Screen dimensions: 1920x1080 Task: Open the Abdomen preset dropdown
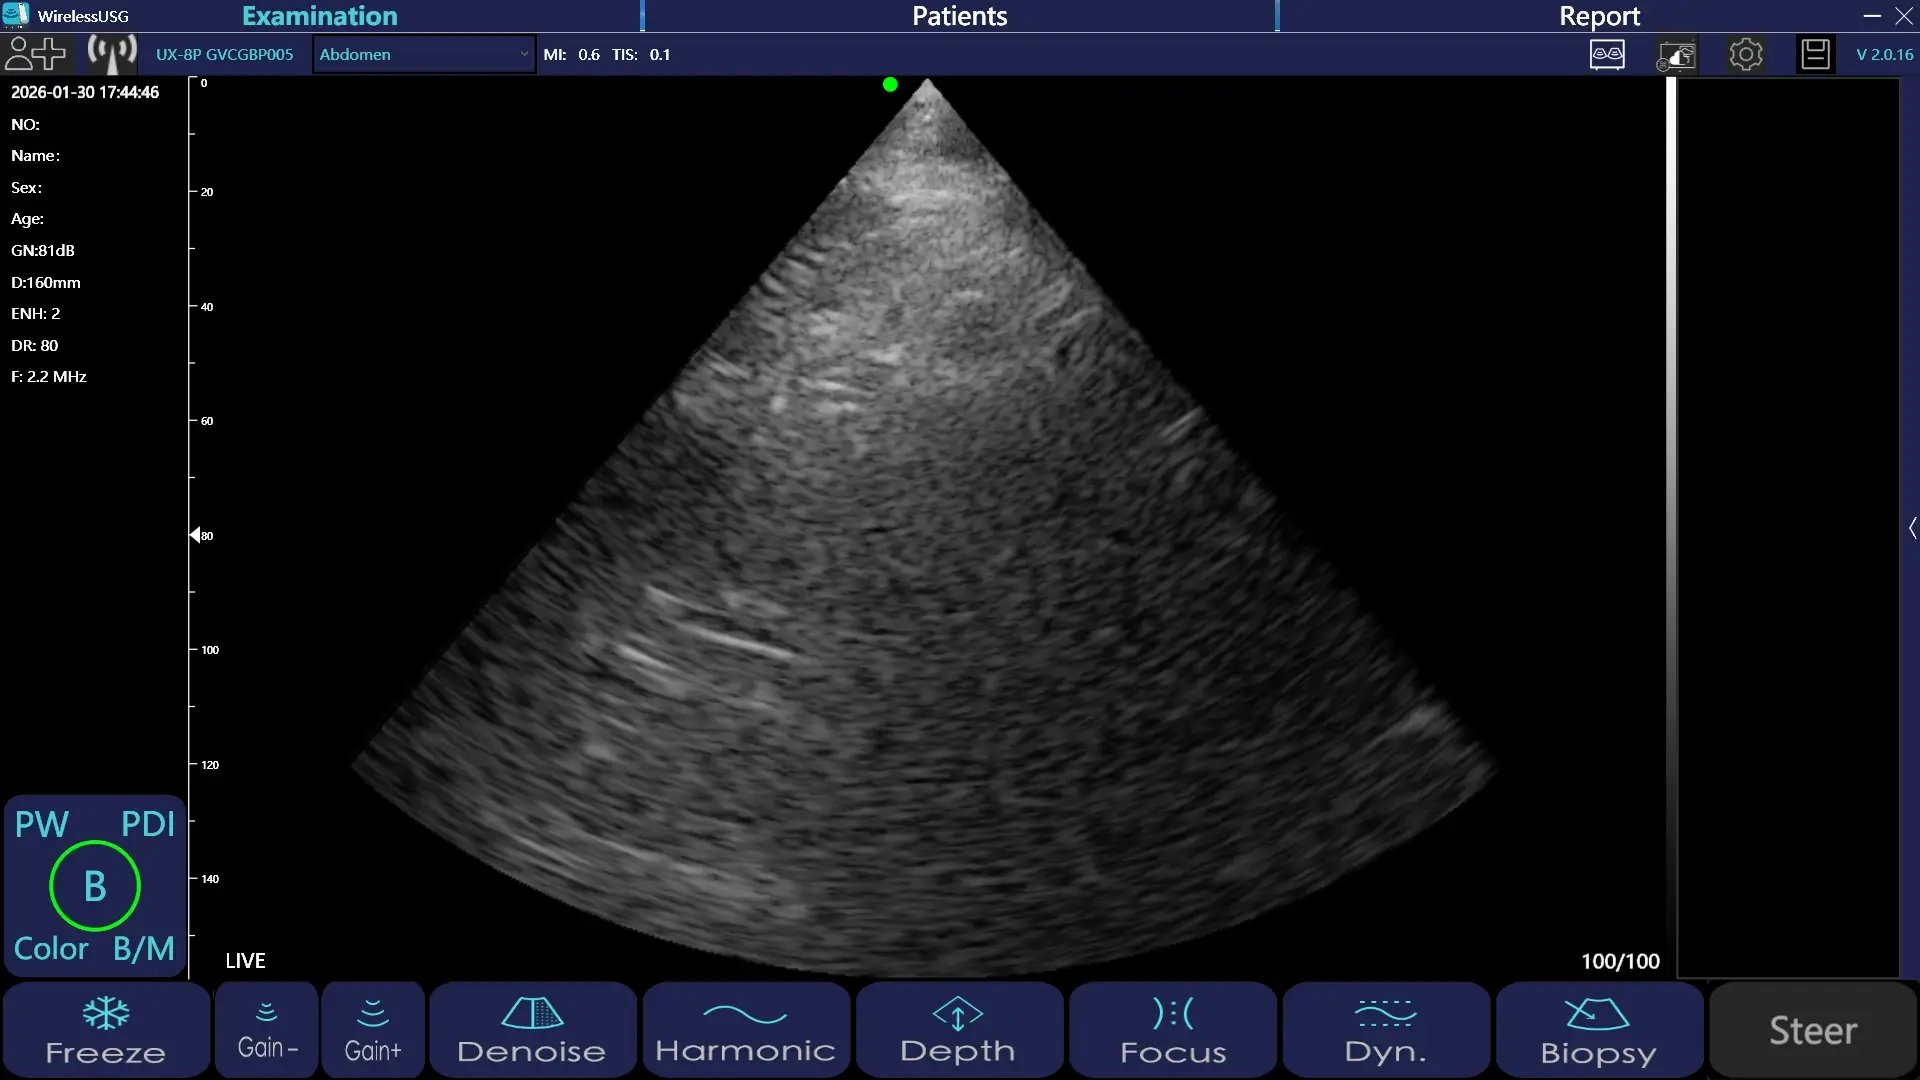tap(424, 54)
